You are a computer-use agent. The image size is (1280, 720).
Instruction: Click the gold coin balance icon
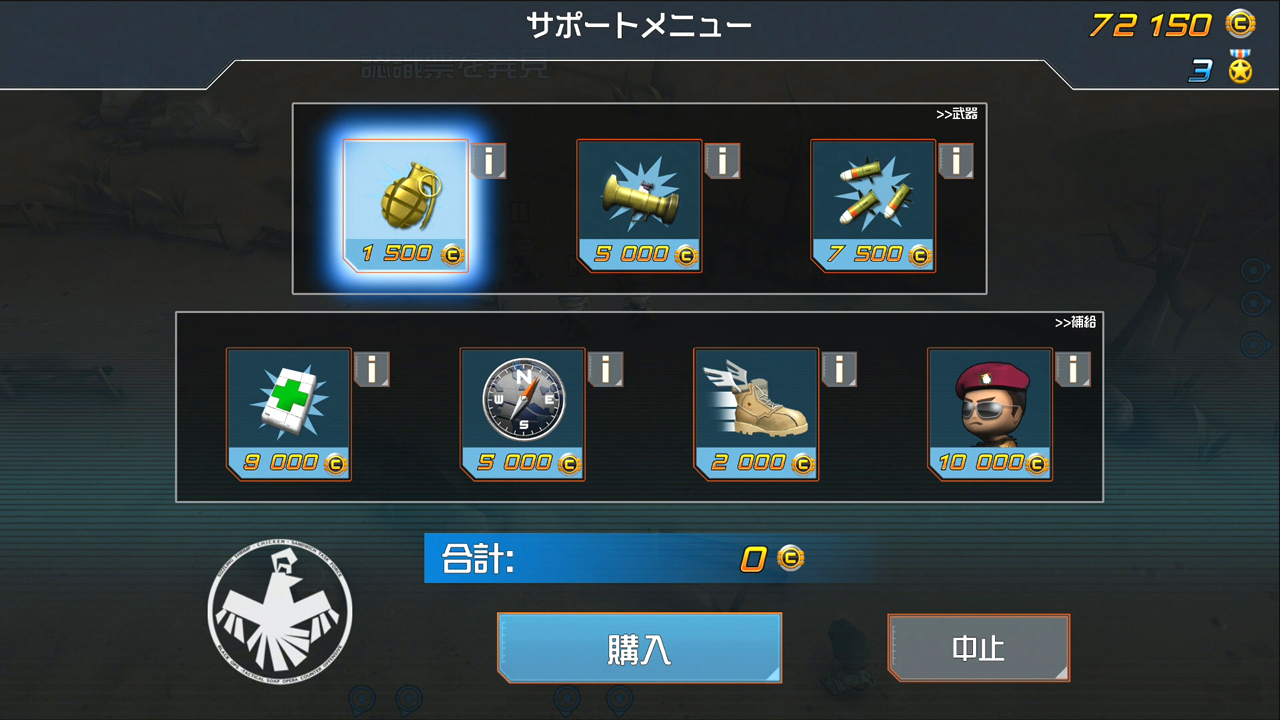click(1241, 23)
